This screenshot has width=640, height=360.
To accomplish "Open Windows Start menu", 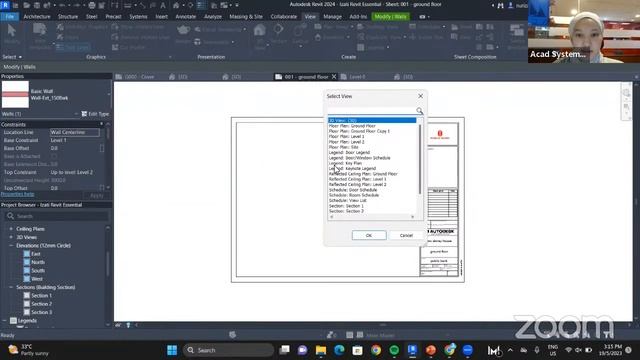I will [x=172, y=350].
